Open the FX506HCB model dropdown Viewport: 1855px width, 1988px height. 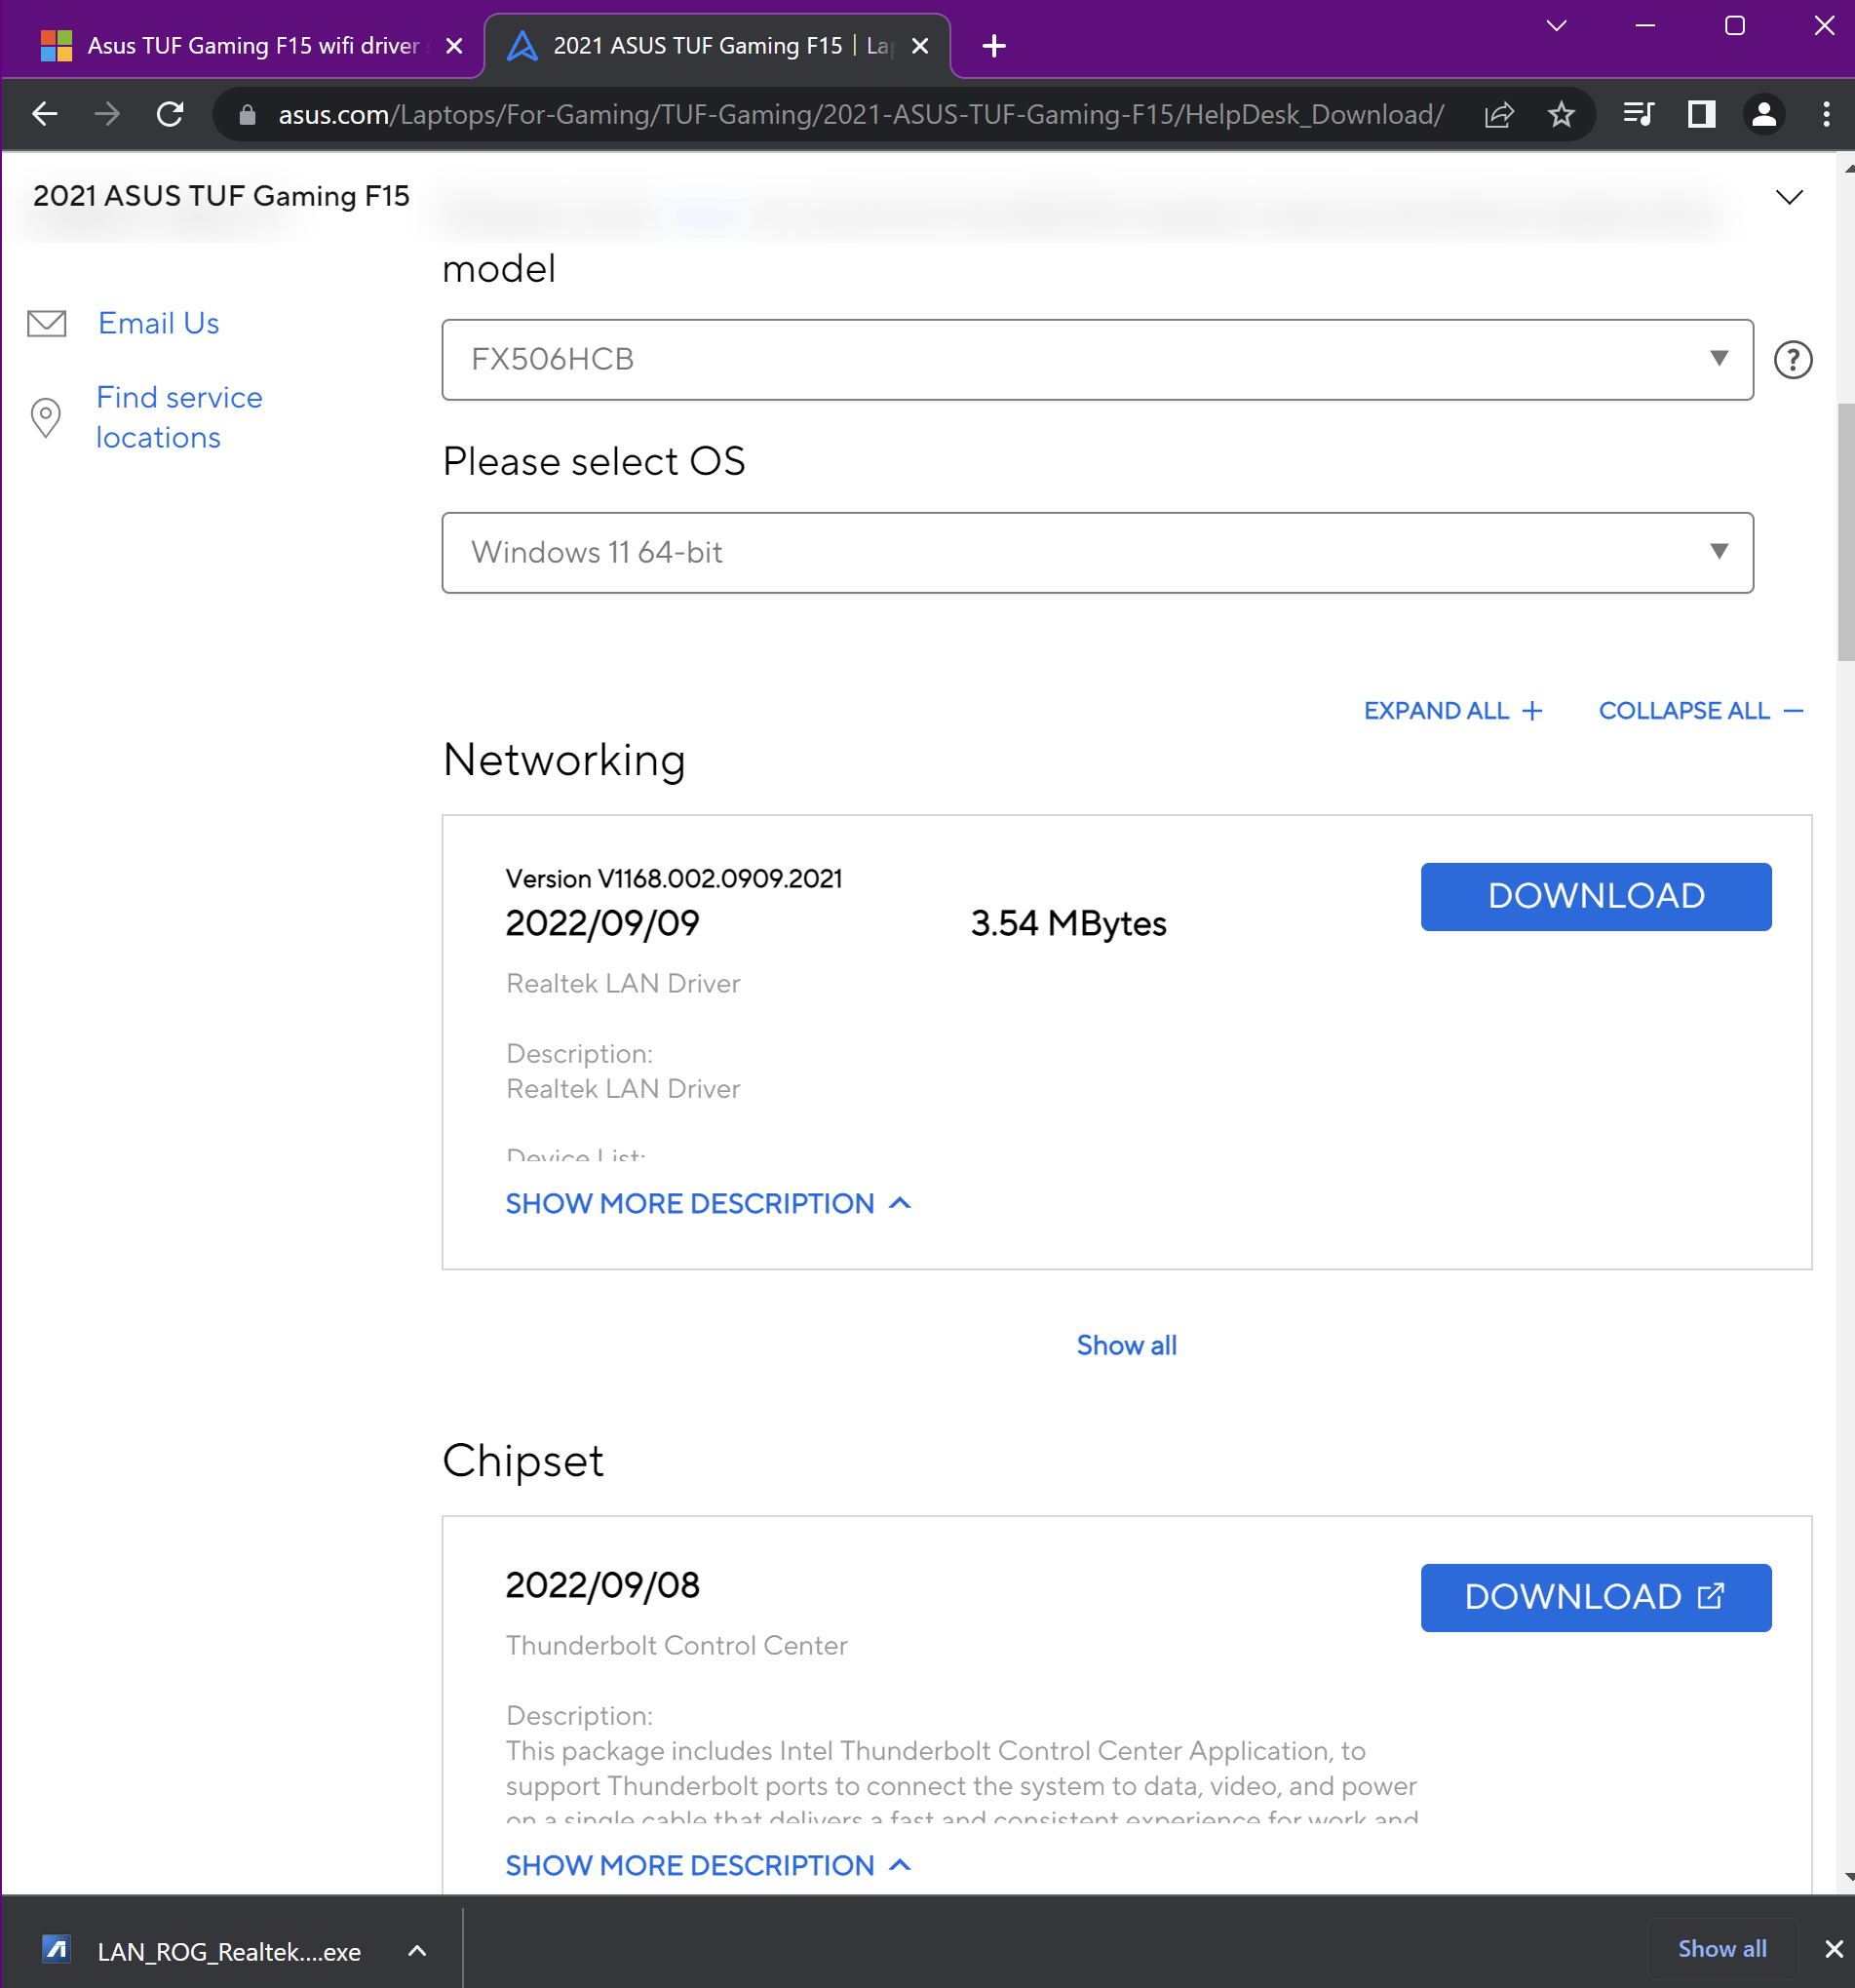pyautogui.click(x=1097, y=359)
